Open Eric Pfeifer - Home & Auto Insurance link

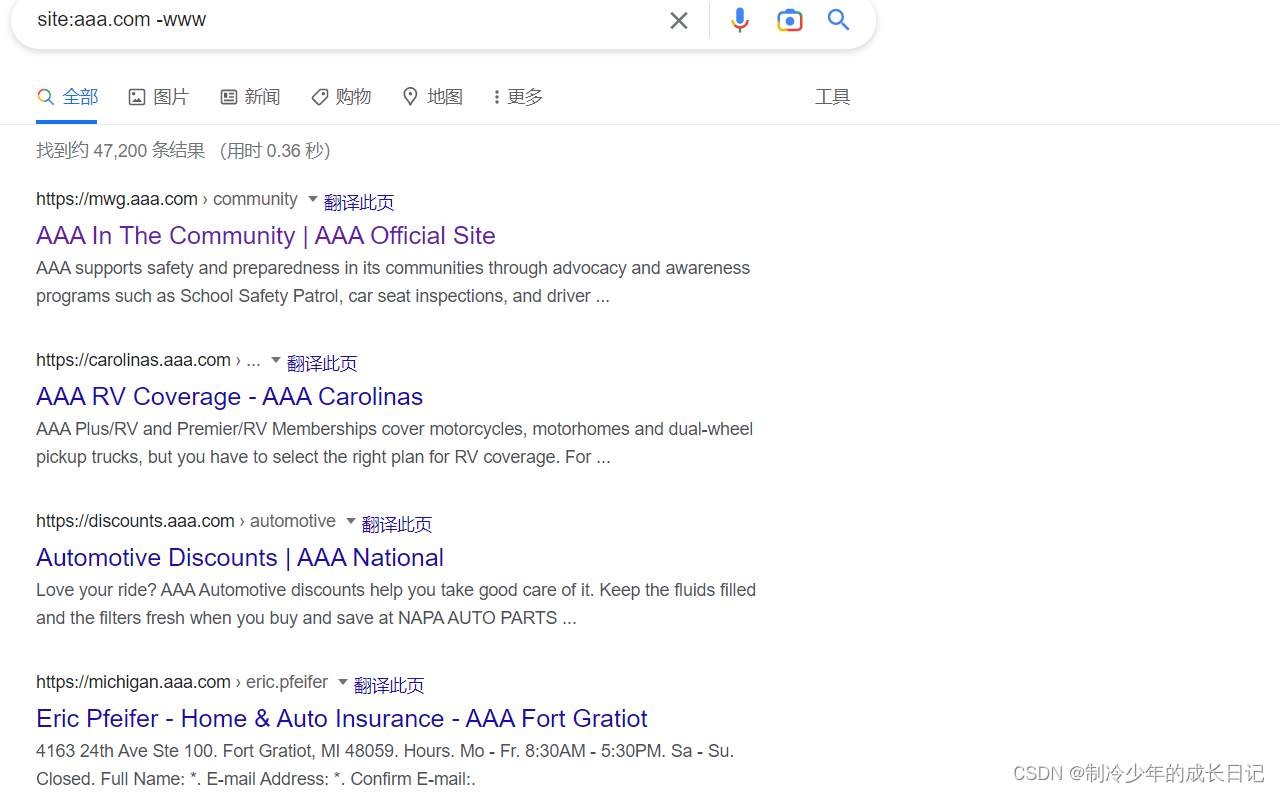(342, 718)
